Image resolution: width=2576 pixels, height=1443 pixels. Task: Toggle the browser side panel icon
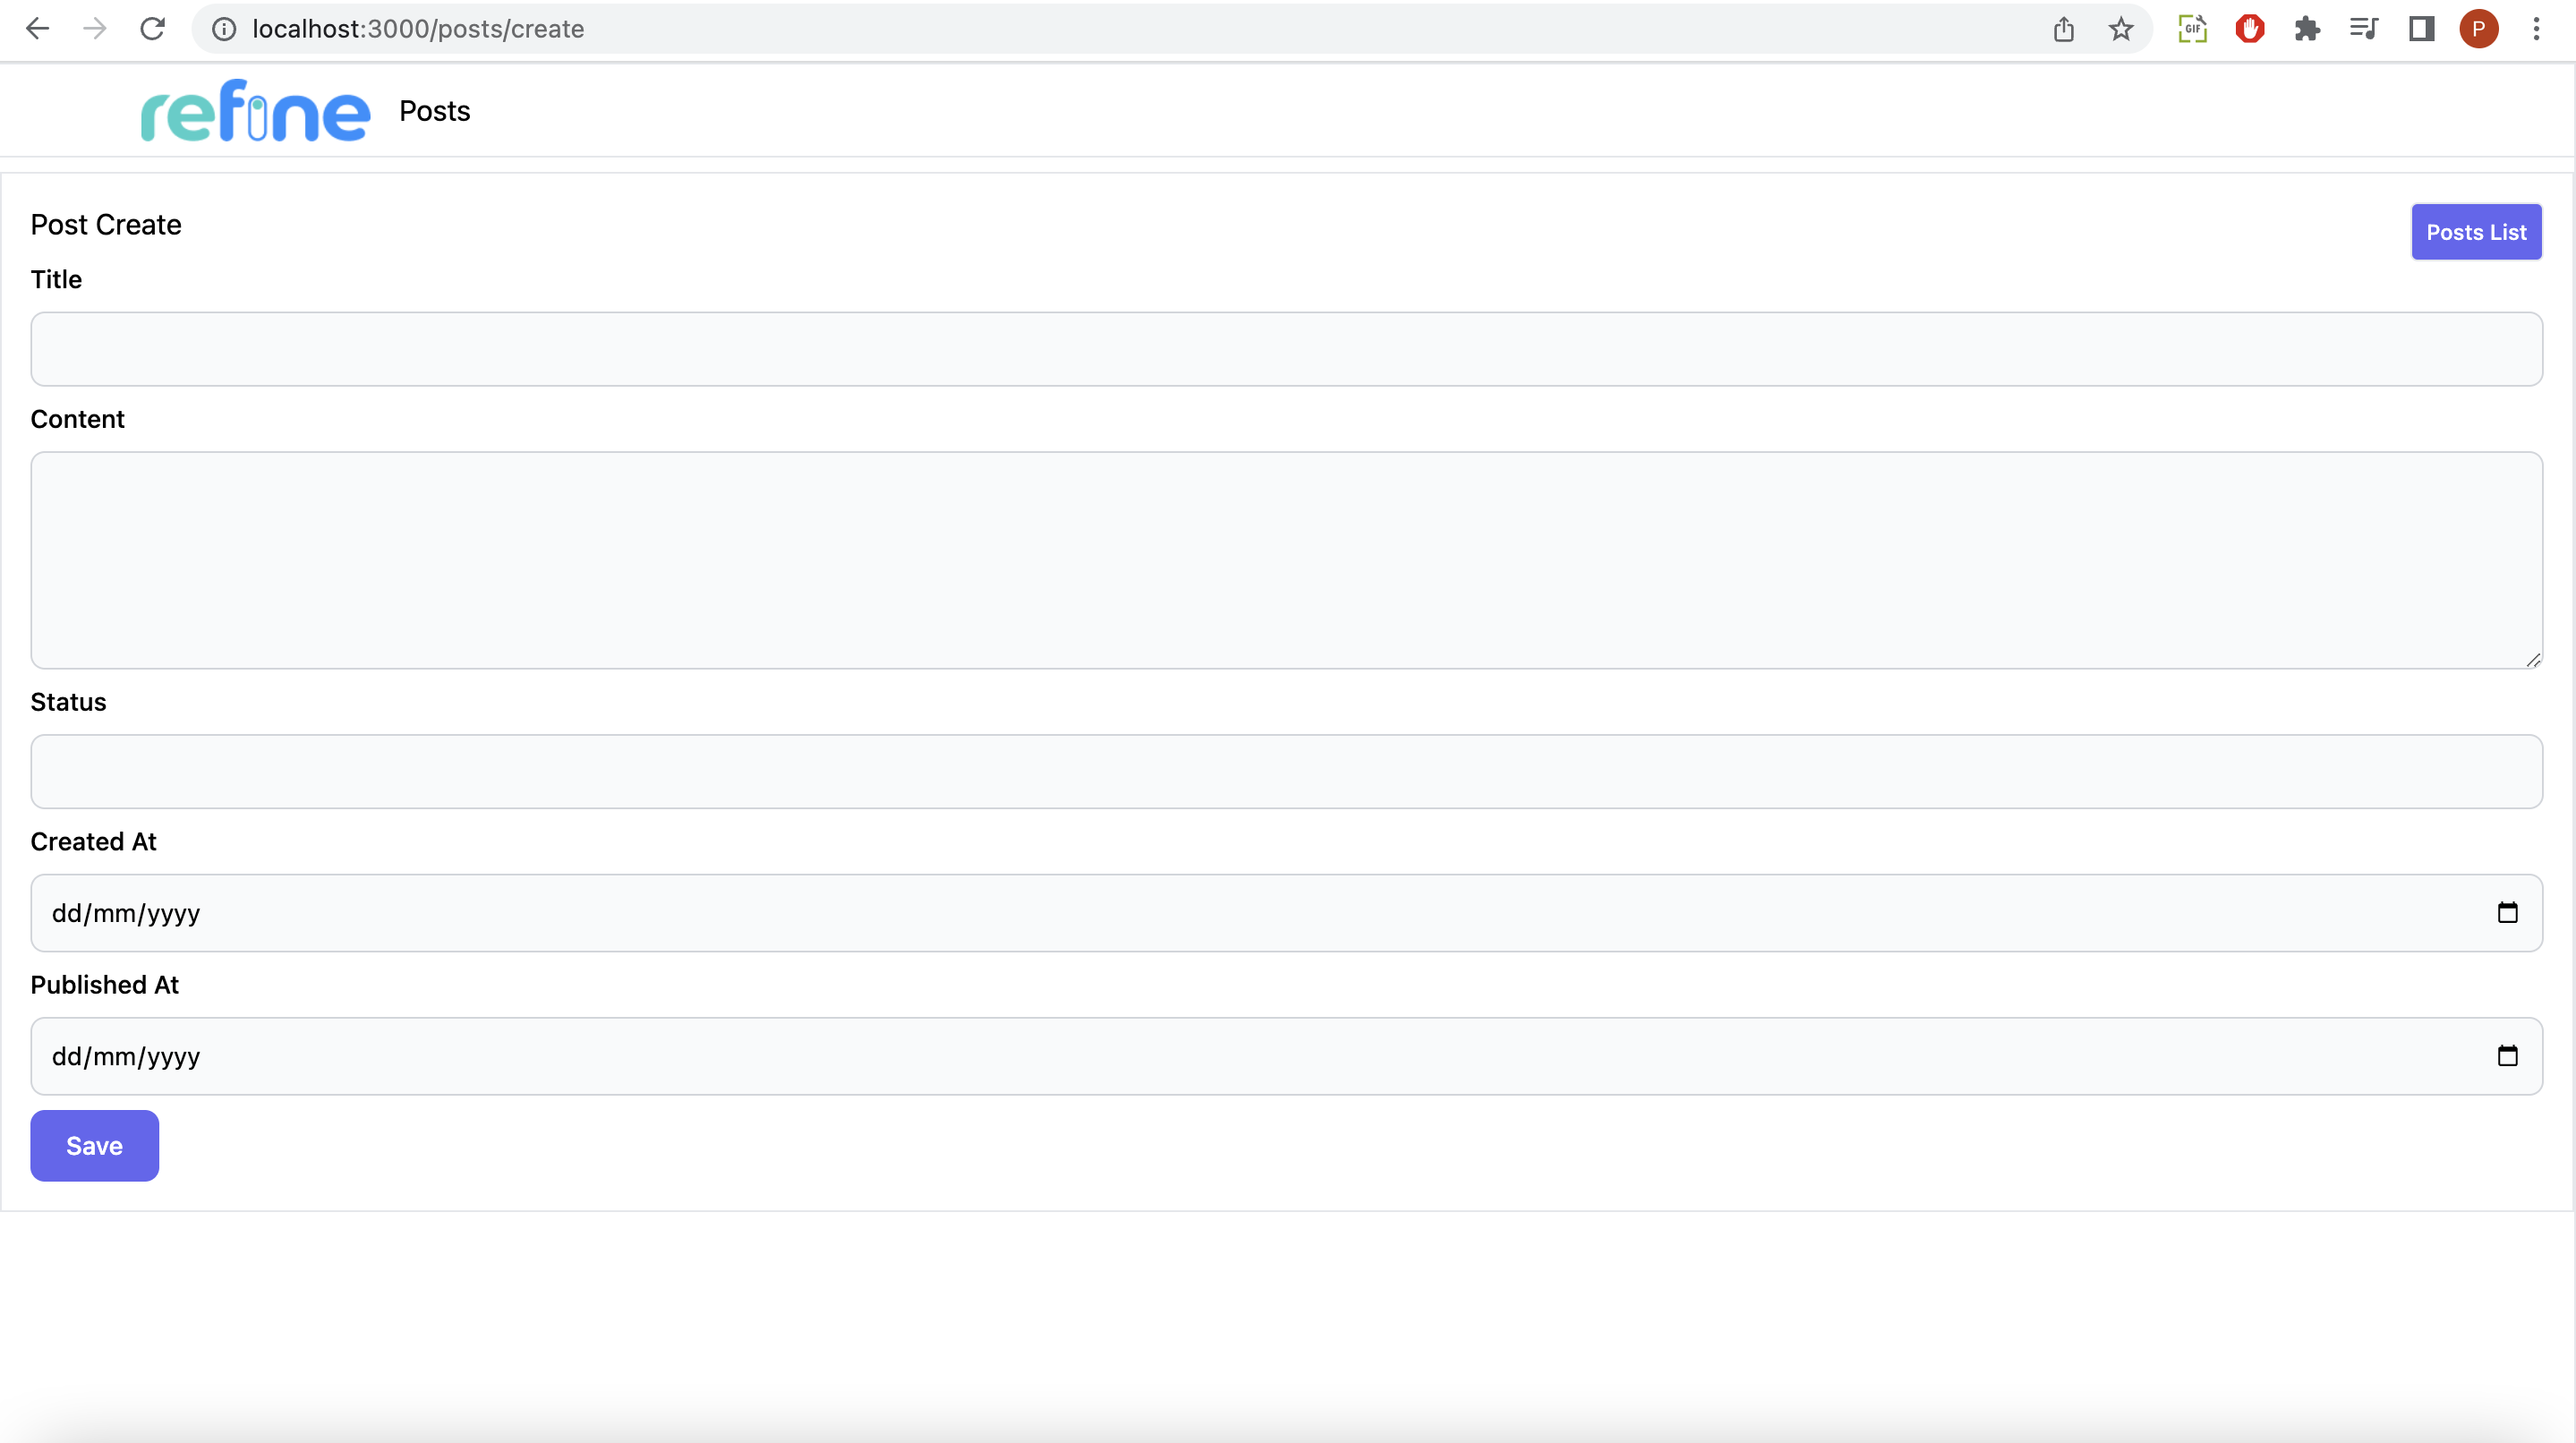2421,29
